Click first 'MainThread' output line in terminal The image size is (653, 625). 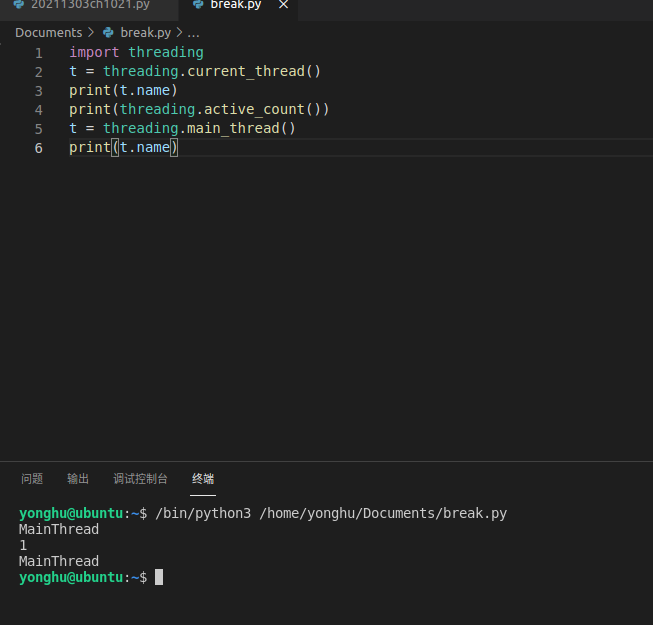[x=59, y=529]
